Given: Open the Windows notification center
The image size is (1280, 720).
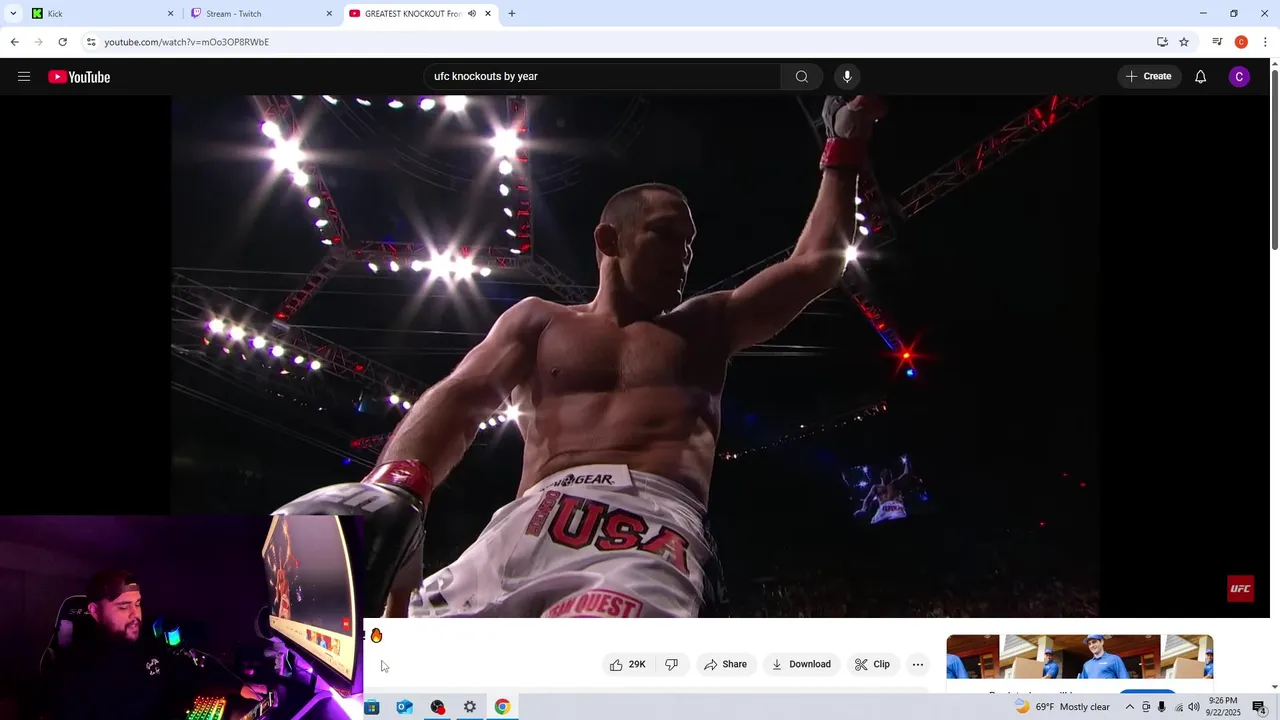Looking at the screenshot, I should (x=1259, y=707).
